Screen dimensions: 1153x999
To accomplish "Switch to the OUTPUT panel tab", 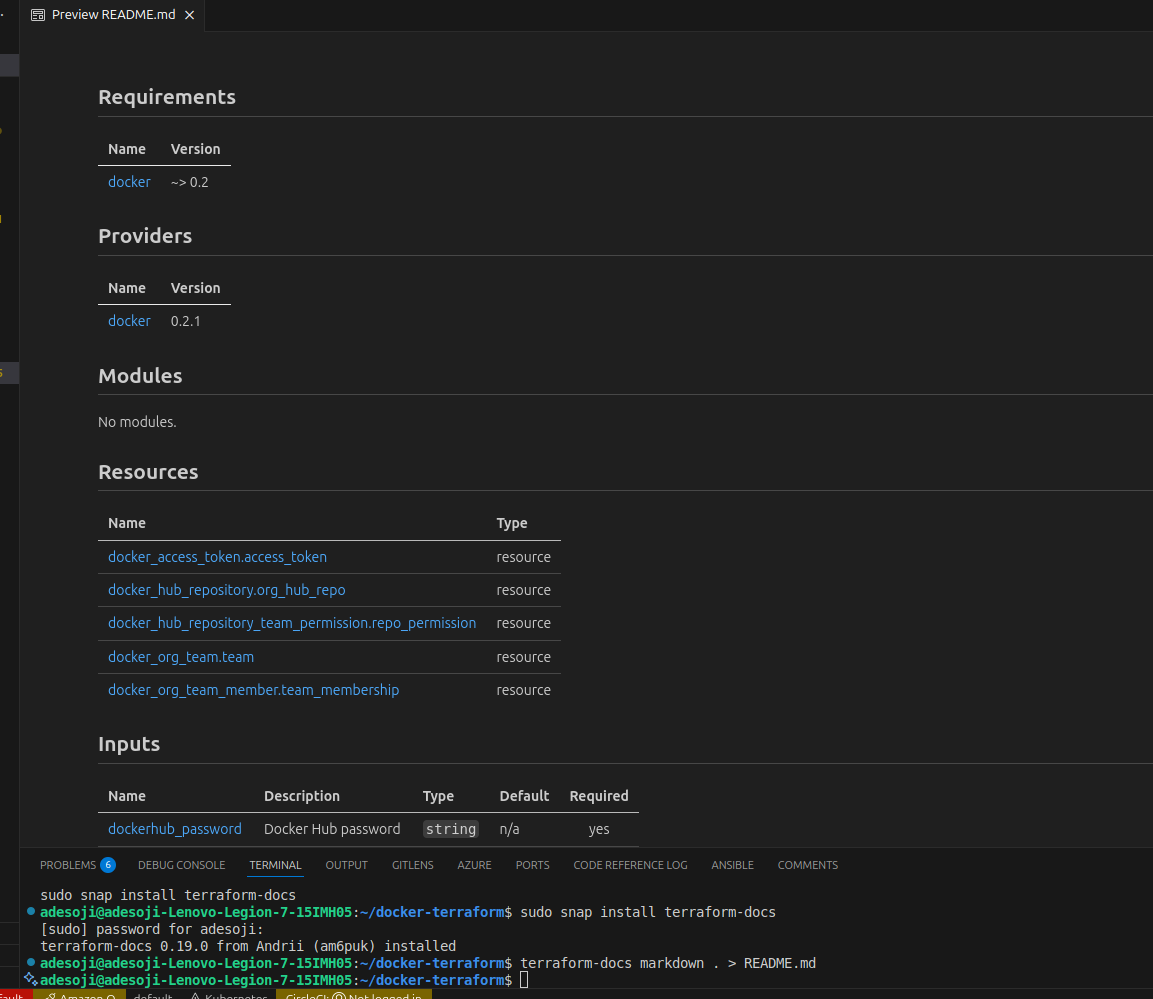I will coord(346,864).
